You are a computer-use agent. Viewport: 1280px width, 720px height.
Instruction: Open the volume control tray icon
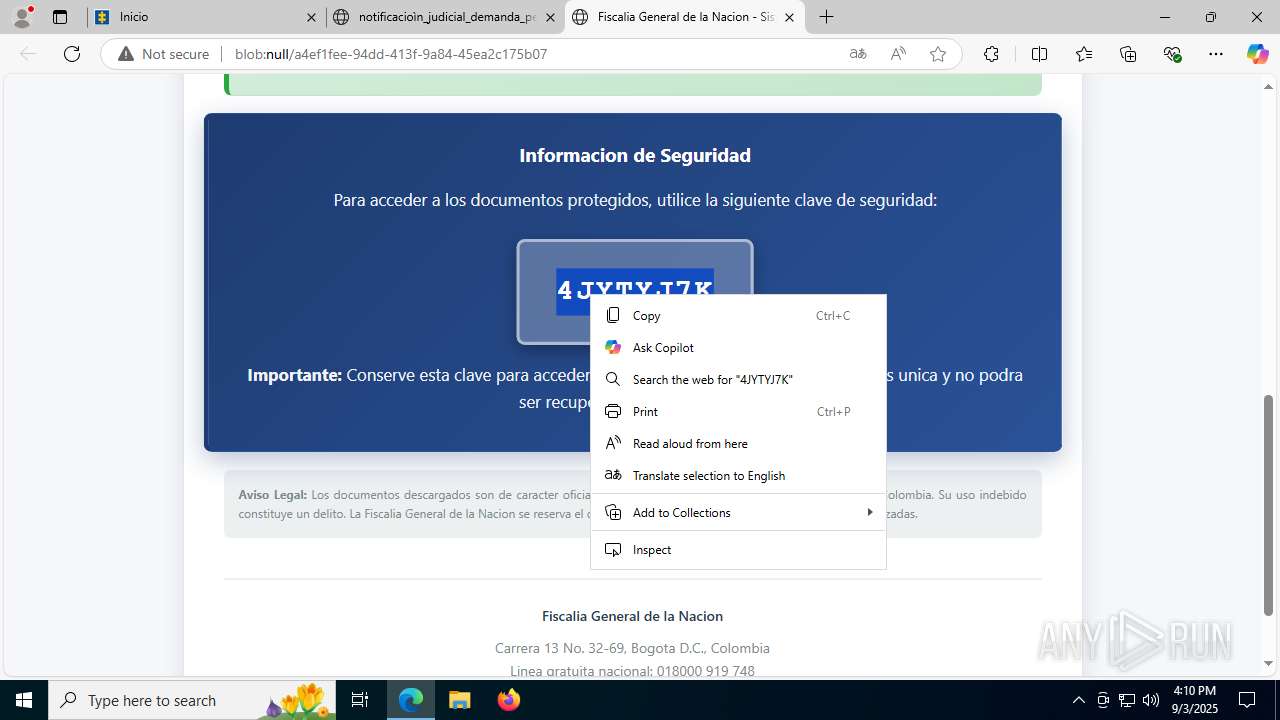[x=1151, y=700]
